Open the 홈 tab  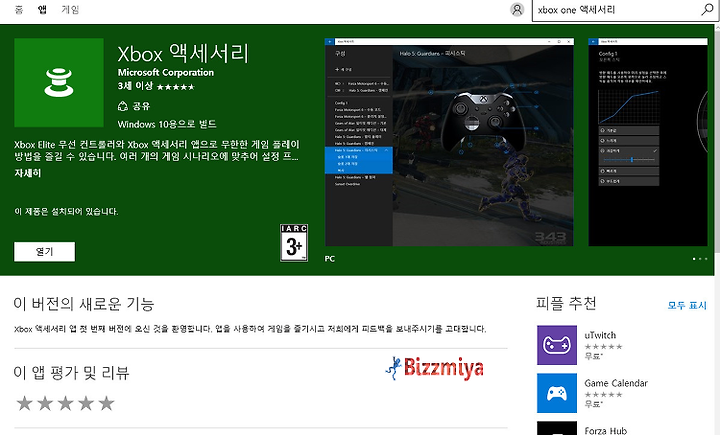[19, 9]
